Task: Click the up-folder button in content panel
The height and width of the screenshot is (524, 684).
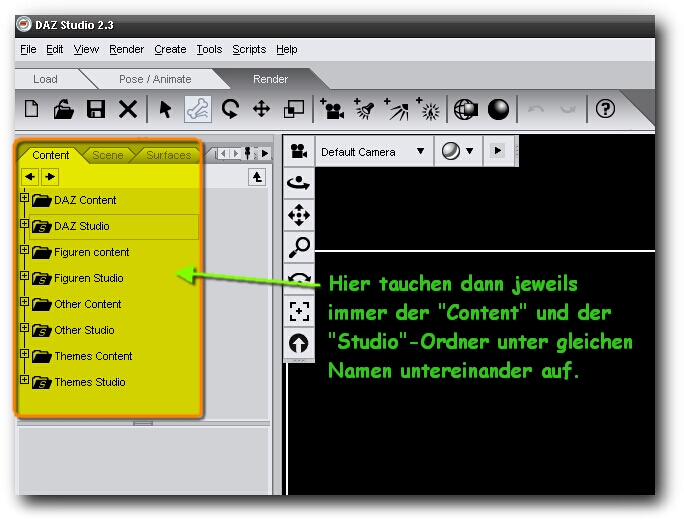Action: tap(257, 177)
